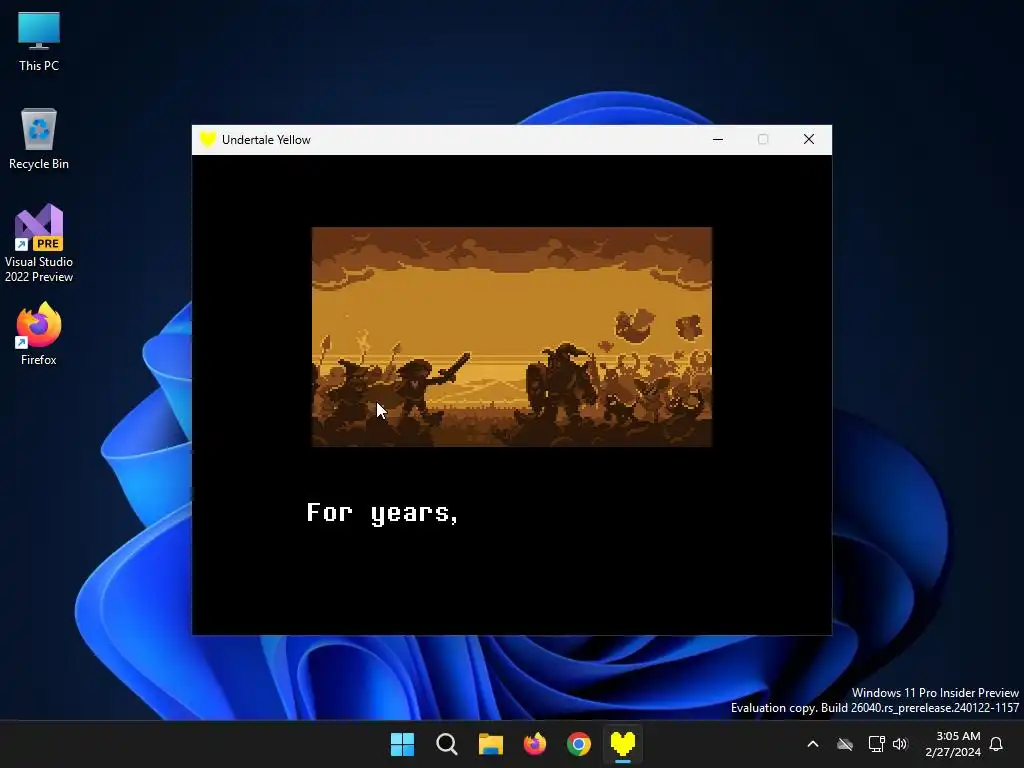Select the Firefox desktop shortcut
Screen dimensions: 1024x768
[x=39, y=334]
